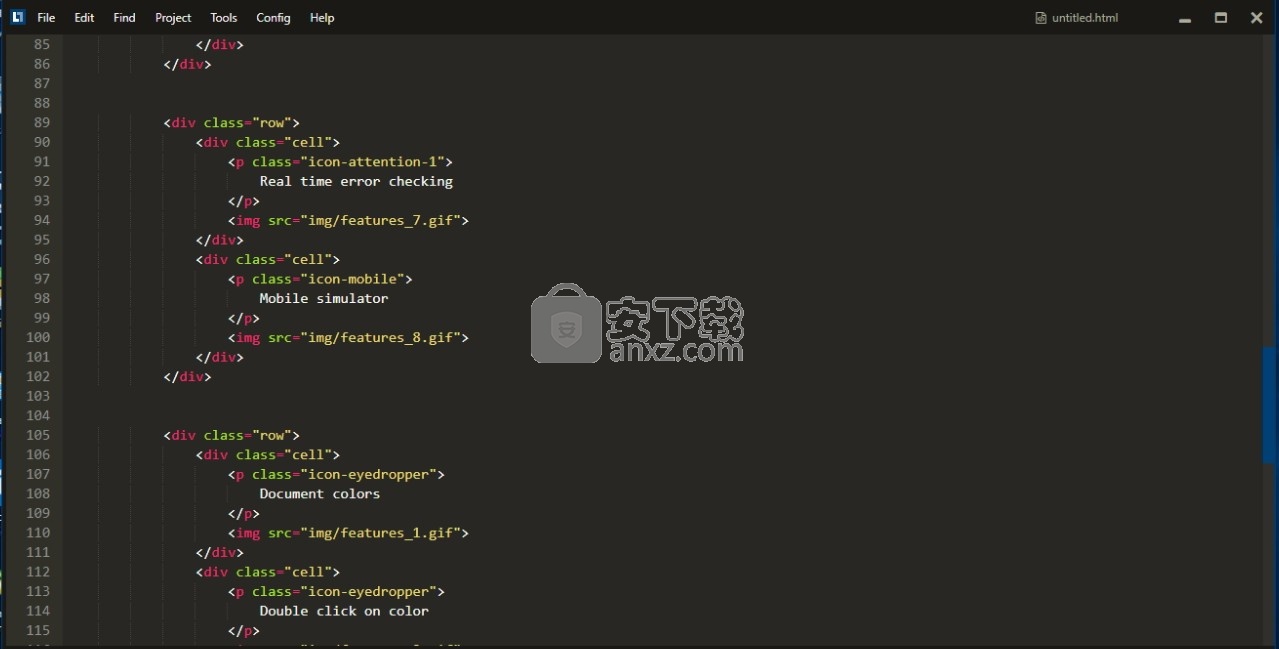Place cursor in 'Double click on color' text
1279x649 pixels.
pos(344,611)
